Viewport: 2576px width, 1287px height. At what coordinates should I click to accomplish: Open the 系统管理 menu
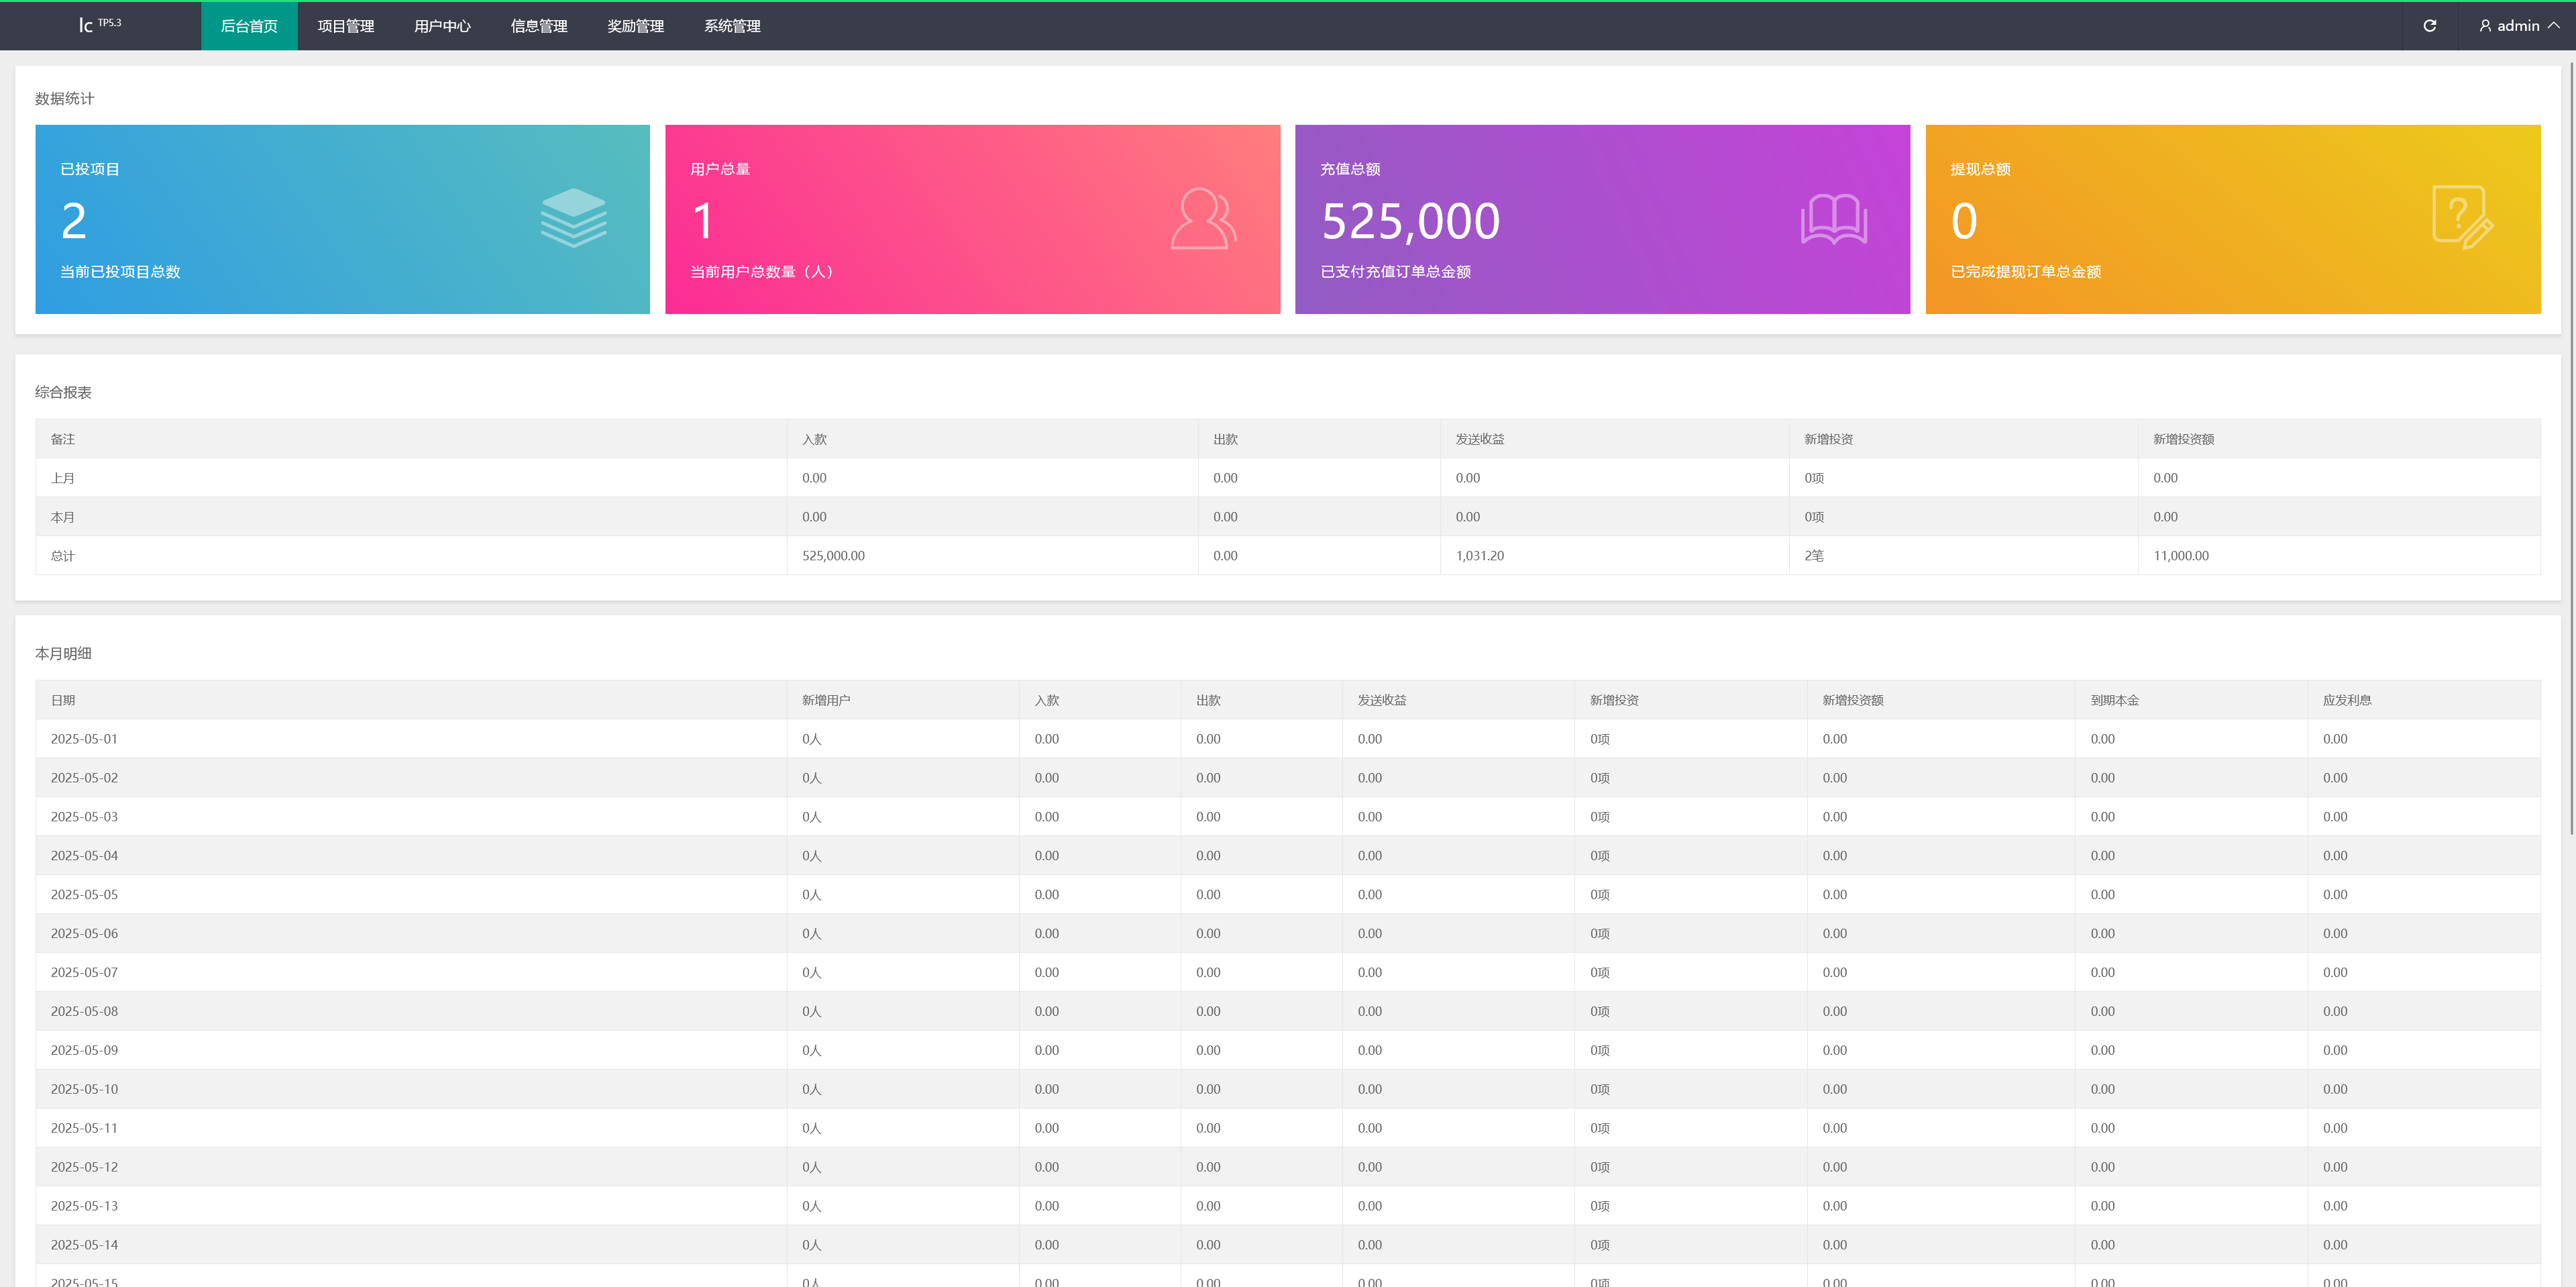click(x=732, y=26)
